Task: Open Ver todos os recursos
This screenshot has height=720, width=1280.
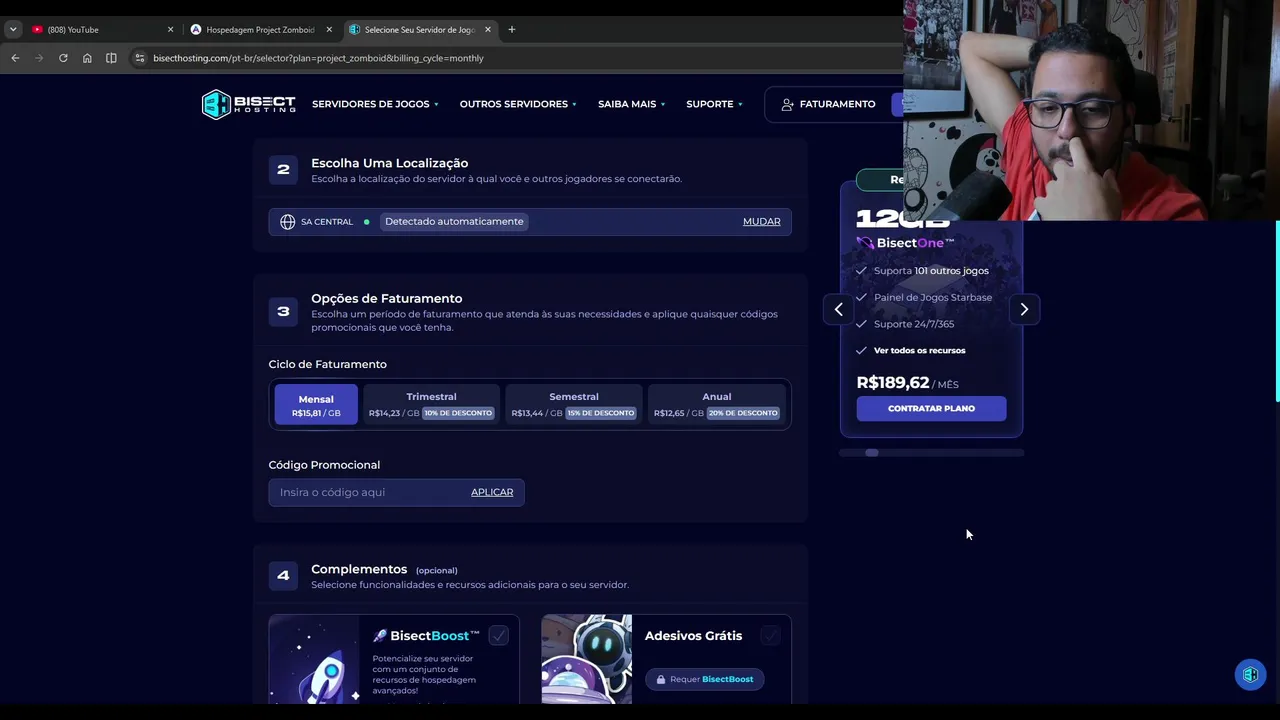Action: [919, 351]
